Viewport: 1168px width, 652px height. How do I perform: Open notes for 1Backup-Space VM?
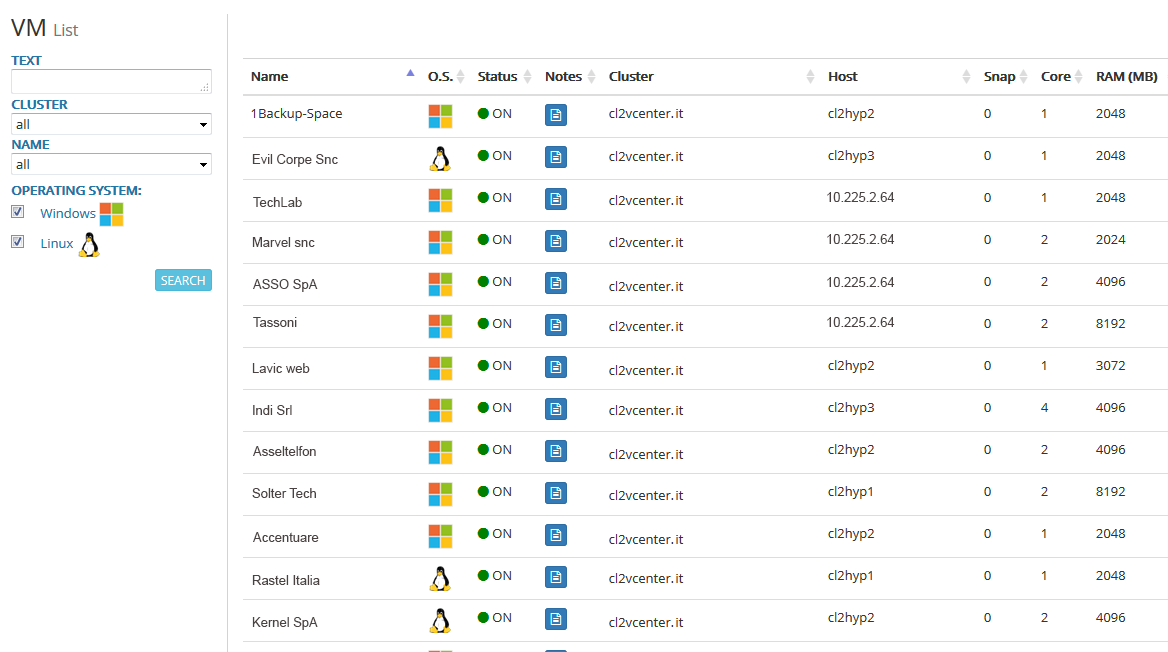[x=556, y=115]
